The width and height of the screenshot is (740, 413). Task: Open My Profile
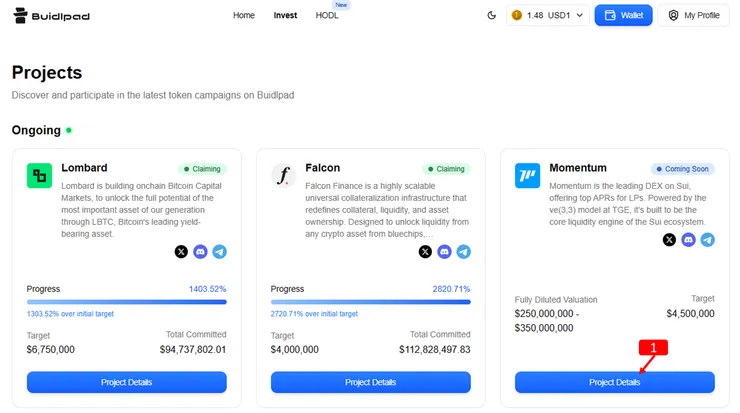[694, 16]
